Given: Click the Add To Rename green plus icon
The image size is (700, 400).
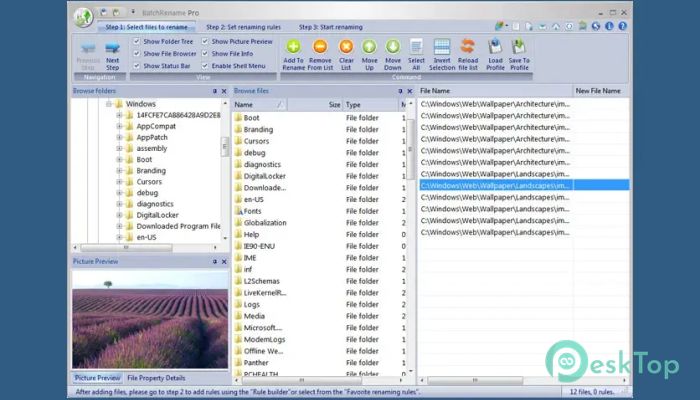Looking at the screenshot, I should [x=293, y=47].
